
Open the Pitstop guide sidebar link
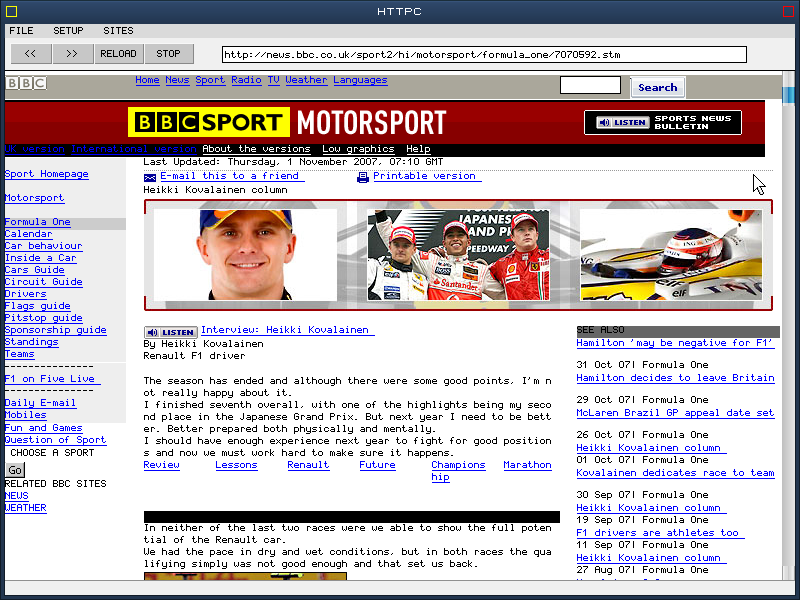tap(43, 318)
